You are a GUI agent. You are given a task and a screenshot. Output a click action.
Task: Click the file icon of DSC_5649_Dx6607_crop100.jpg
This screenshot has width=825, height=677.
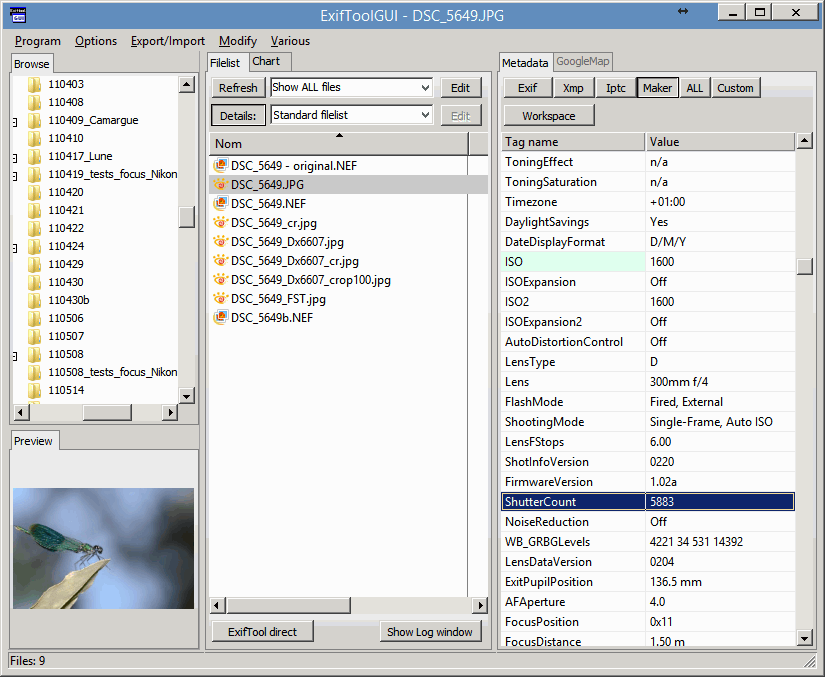pos(221,279)
